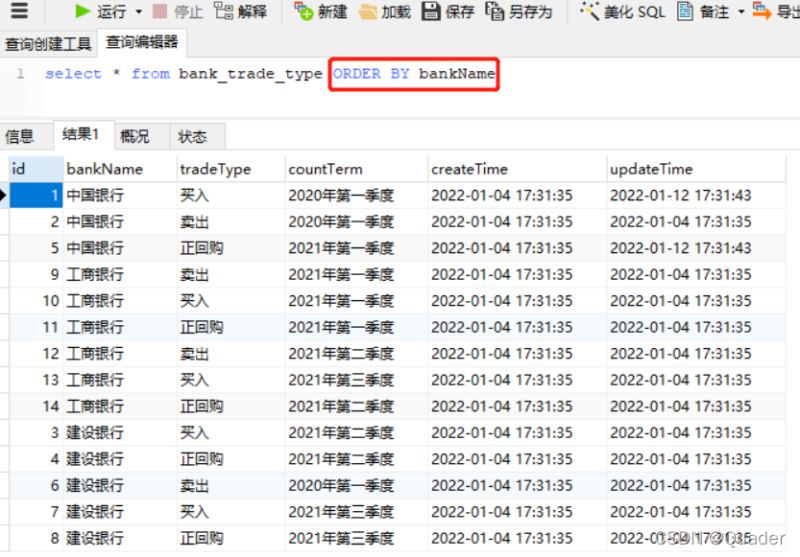Switch to the Query Editor tab
This screenshot has height=557, width=800.
[142, 42]
